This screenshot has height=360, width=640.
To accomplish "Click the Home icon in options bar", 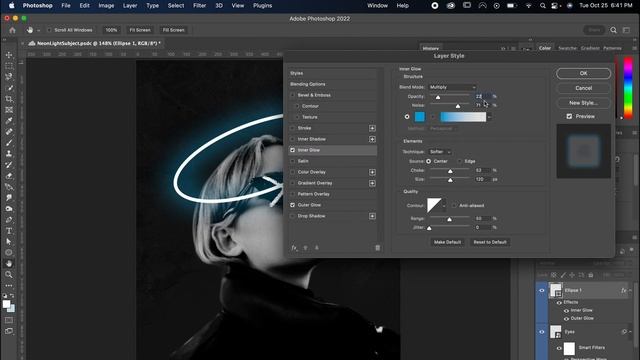I will (x=12, y=30).
